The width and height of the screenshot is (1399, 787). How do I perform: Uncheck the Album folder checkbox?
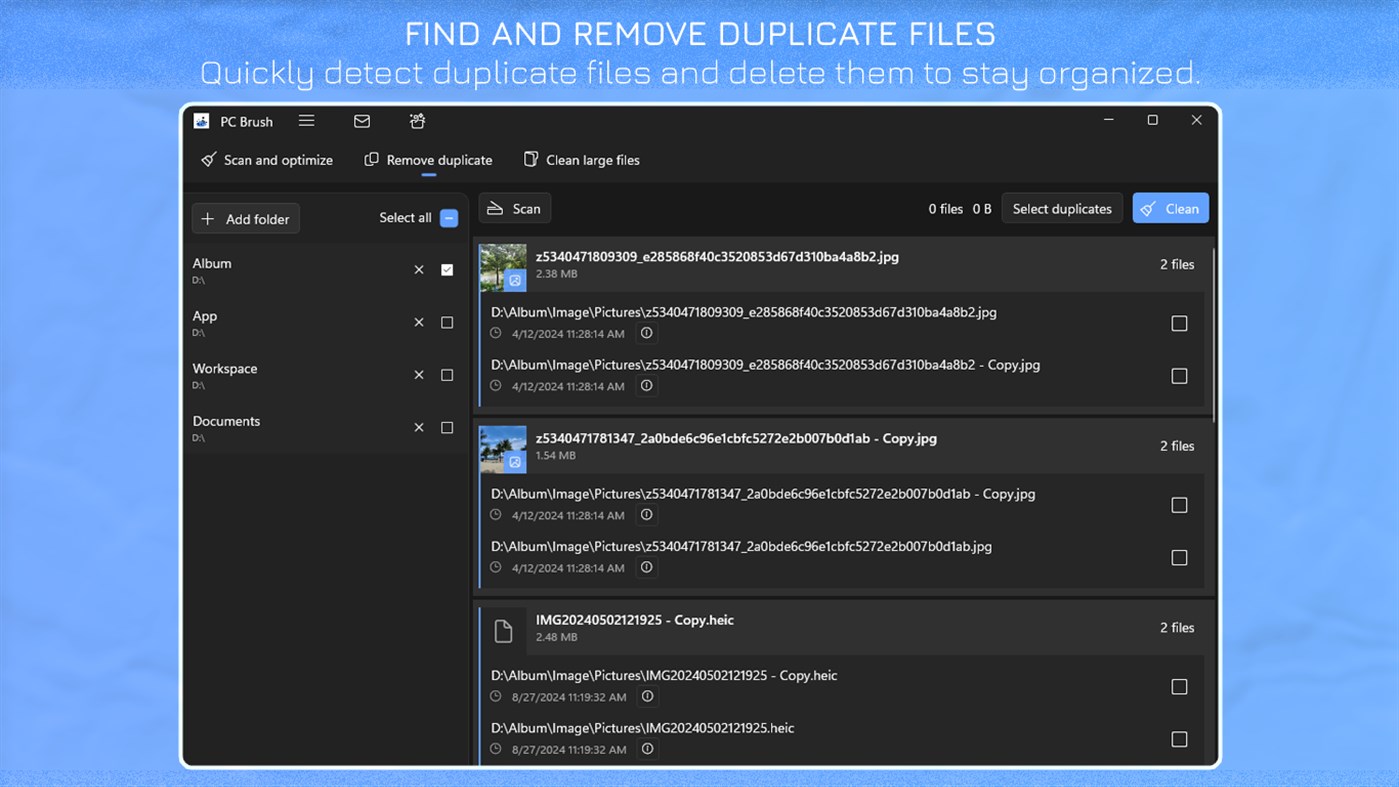tap(447, 269)
